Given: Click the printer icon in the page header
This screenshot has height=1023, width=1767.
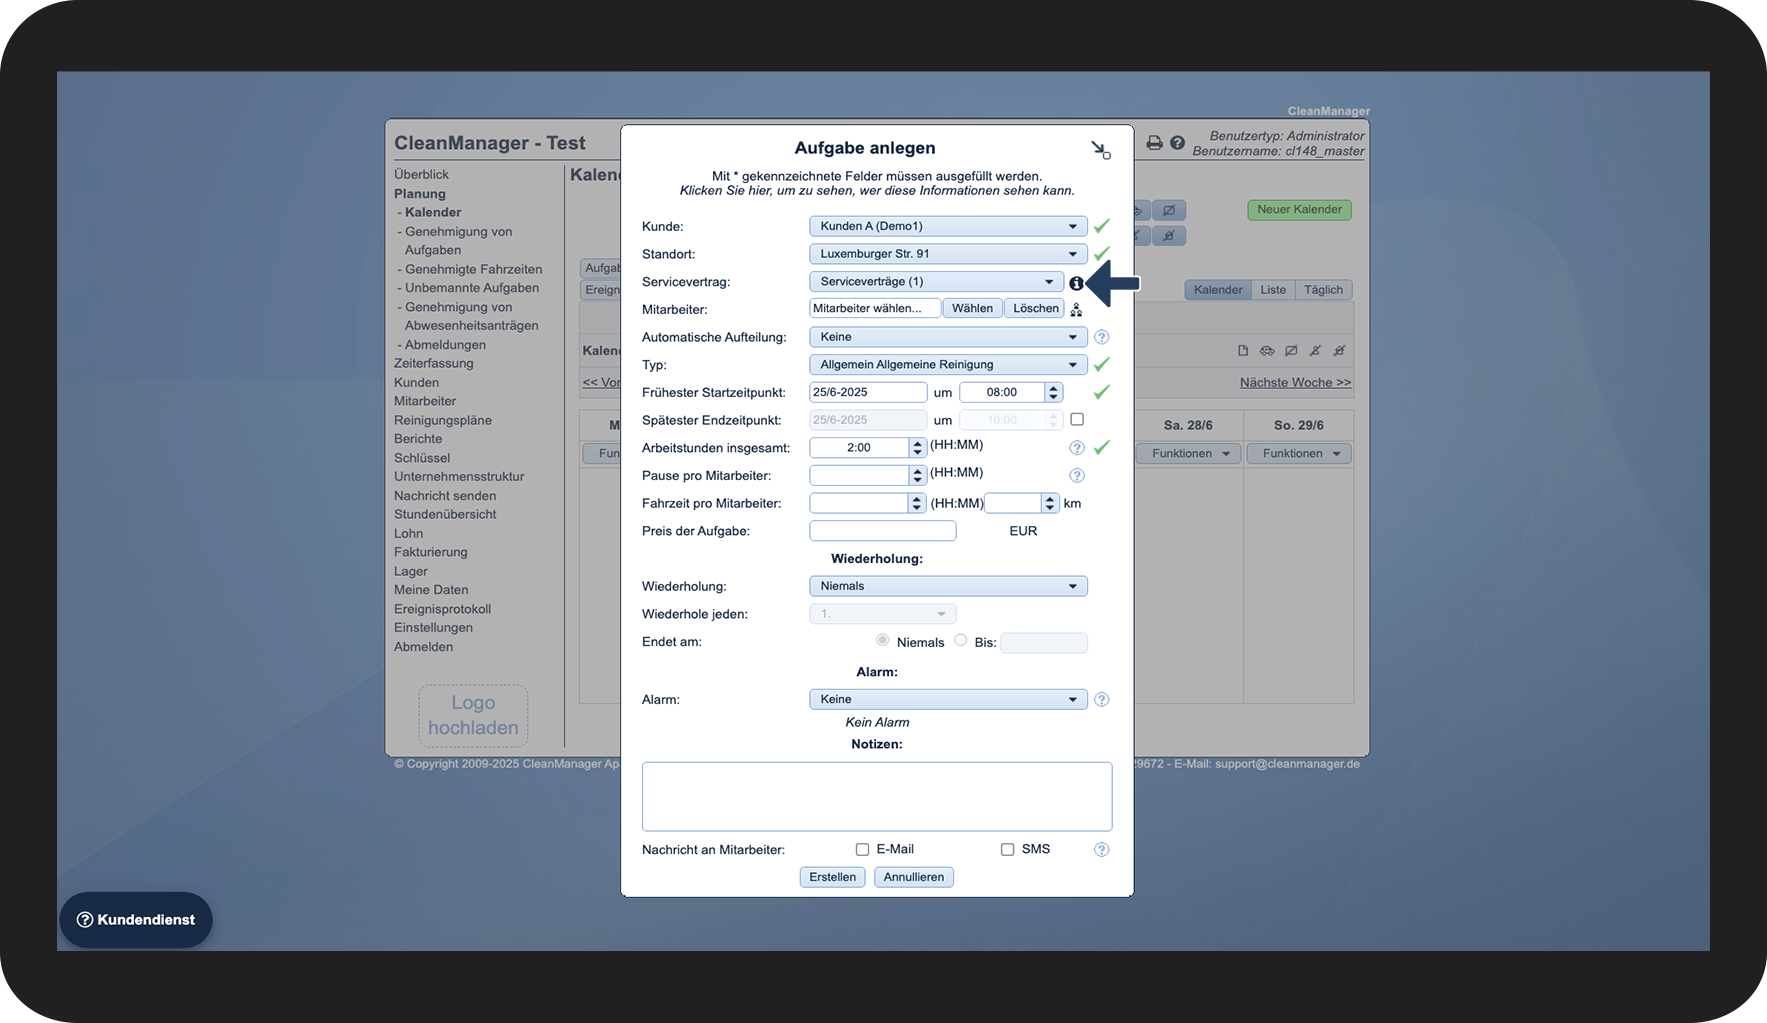Looking at the screenshot, I should [x=1154, y=143].
